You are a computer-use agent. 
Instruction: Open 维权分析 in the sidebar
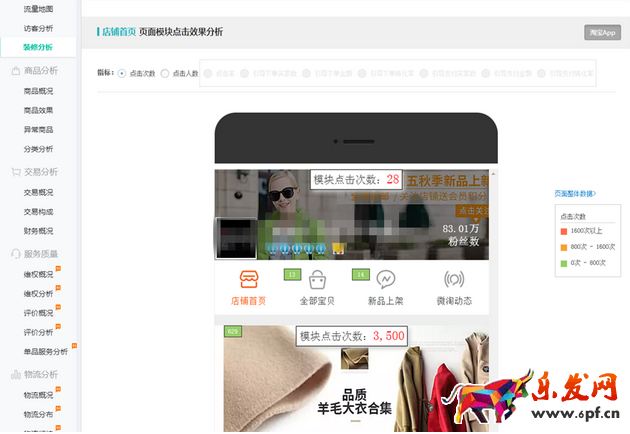pyautogui.click(x=38, y=294)
